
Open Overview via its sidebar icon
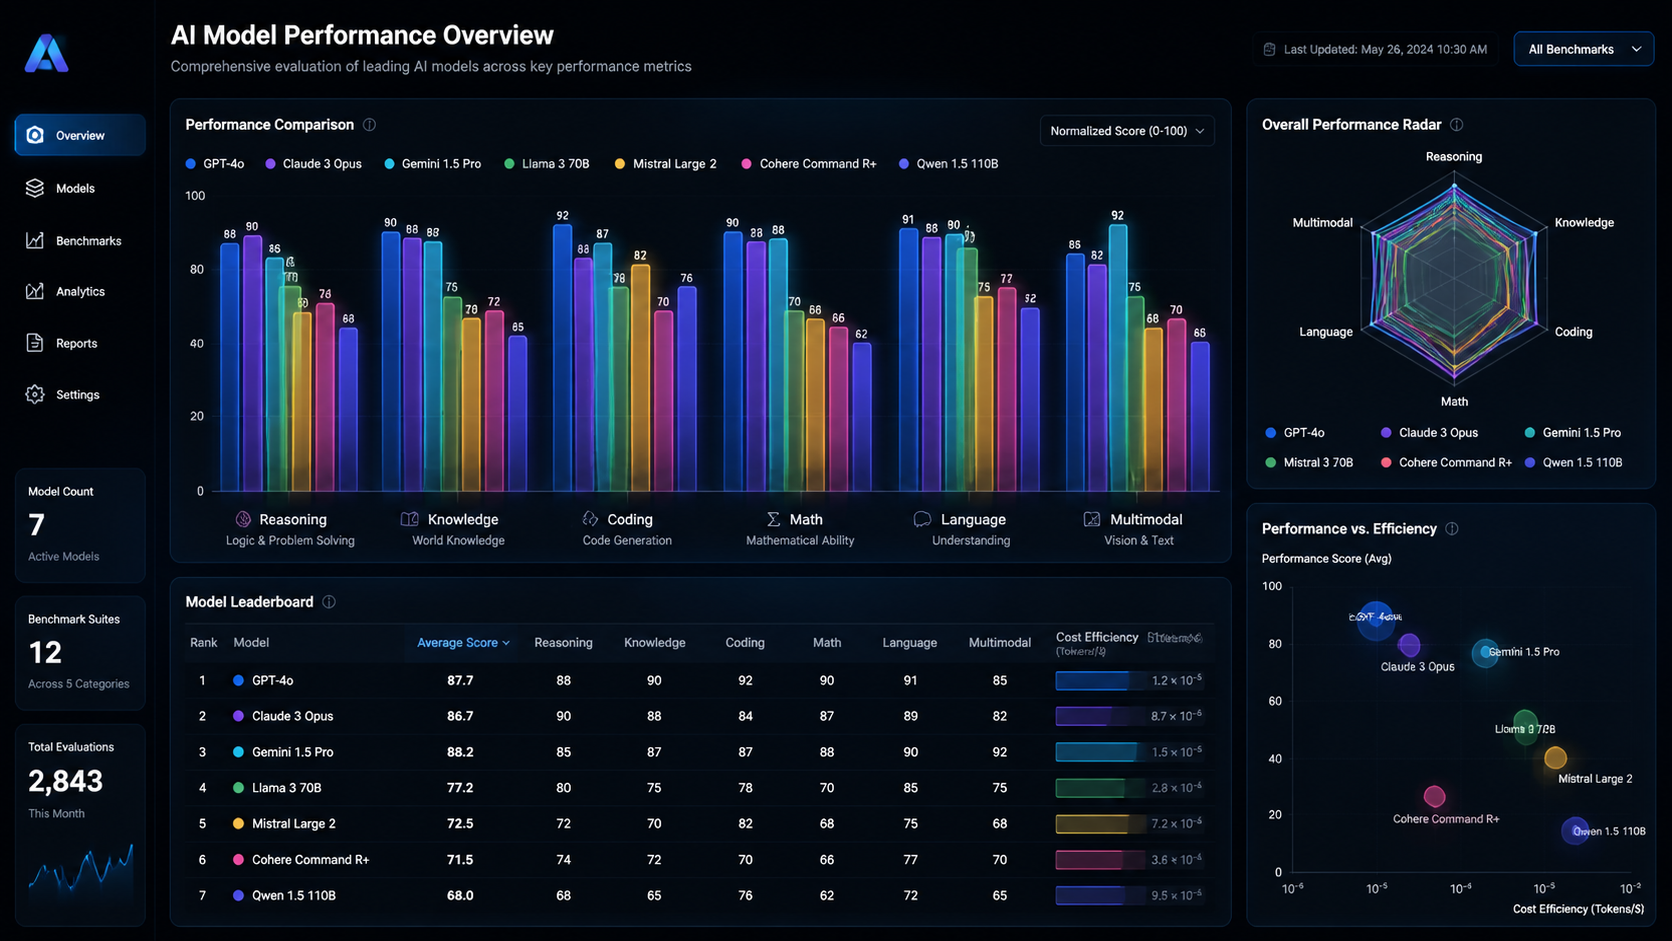35,135
